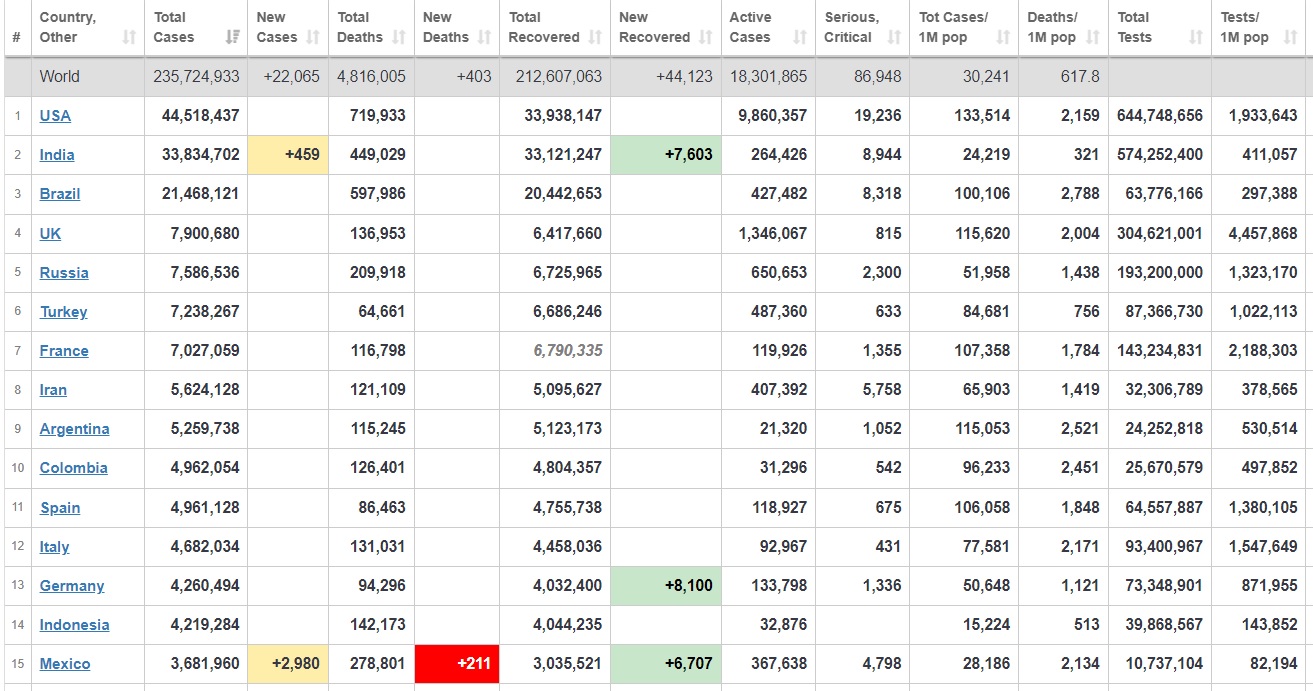
Task: Click the Italy link
Action: (55, 546)
